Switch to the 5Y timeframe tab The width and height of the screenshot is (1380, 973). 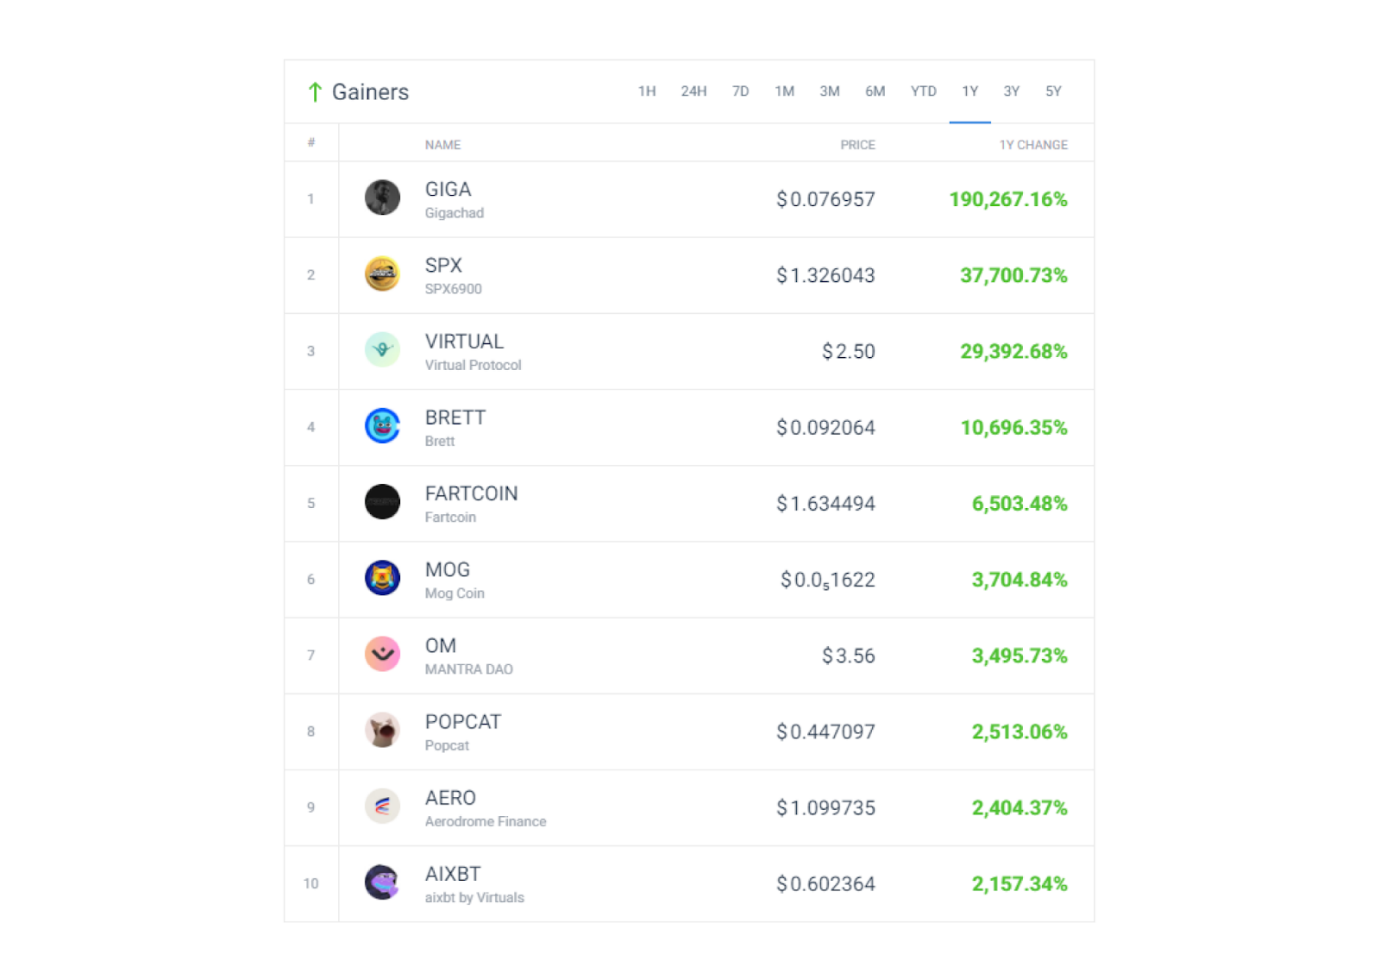[x=1054, y=91]
